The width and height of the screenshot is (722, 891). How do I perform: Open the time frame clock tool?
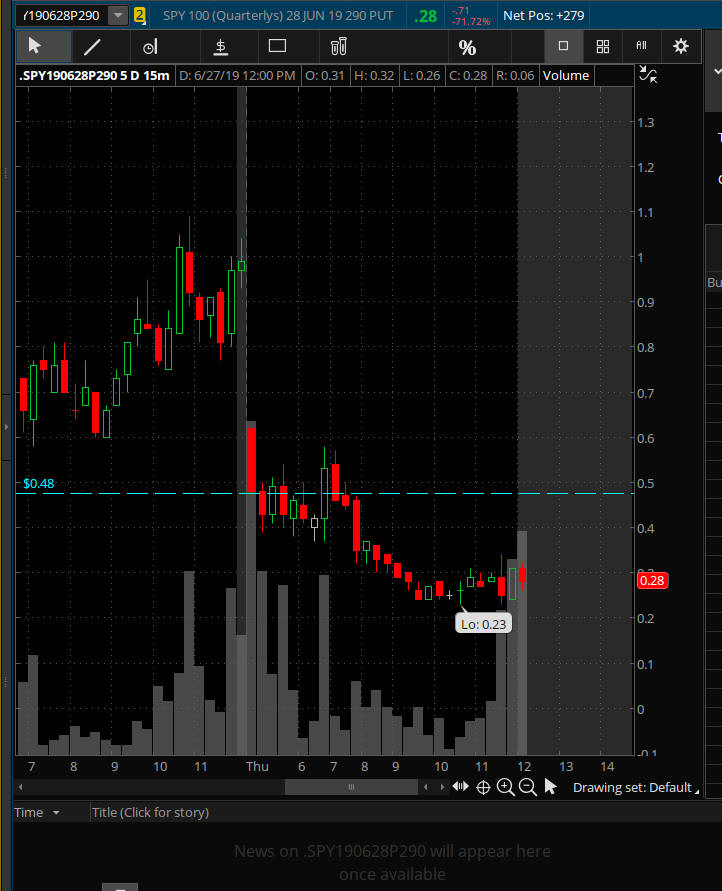(150, 47)
